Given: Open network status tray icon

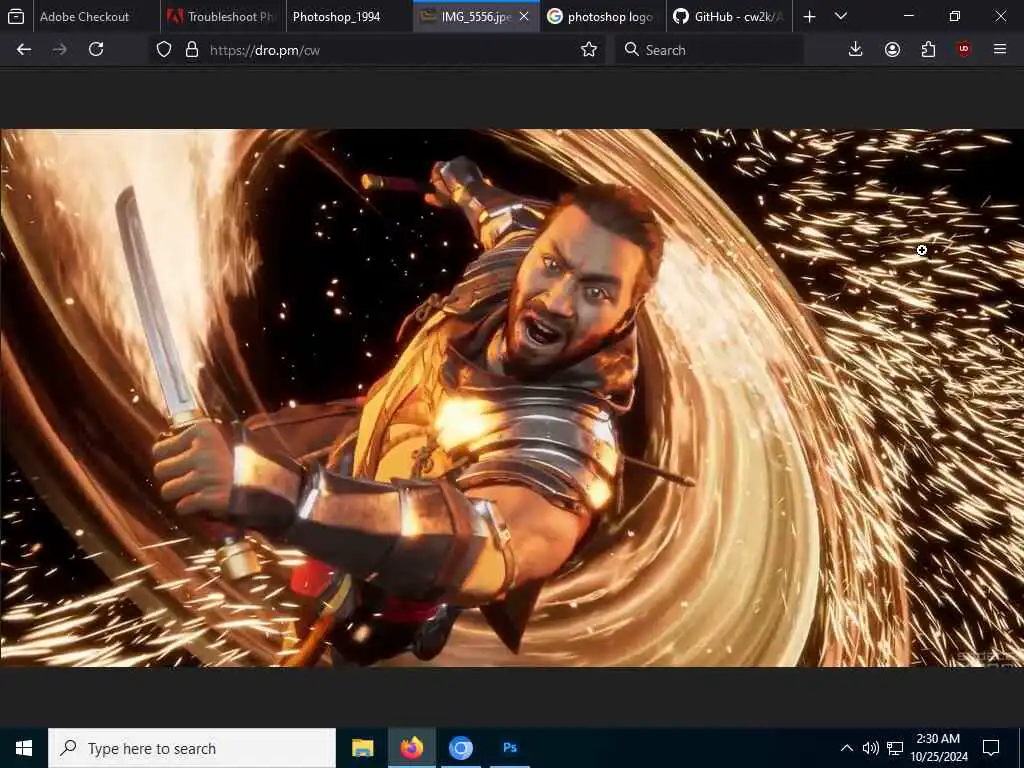Looking at the screenshot, I should 895,748.
